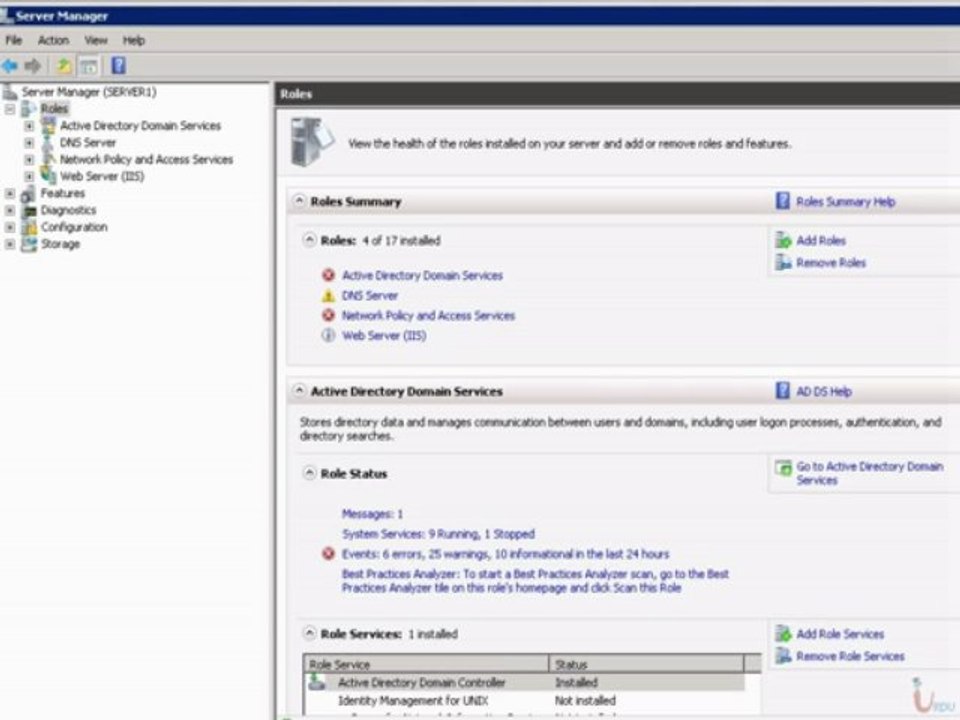Image resolution: width=960 pixels, height=720 pixels.
Task: Open the File menu
Action: click(13, 40)
